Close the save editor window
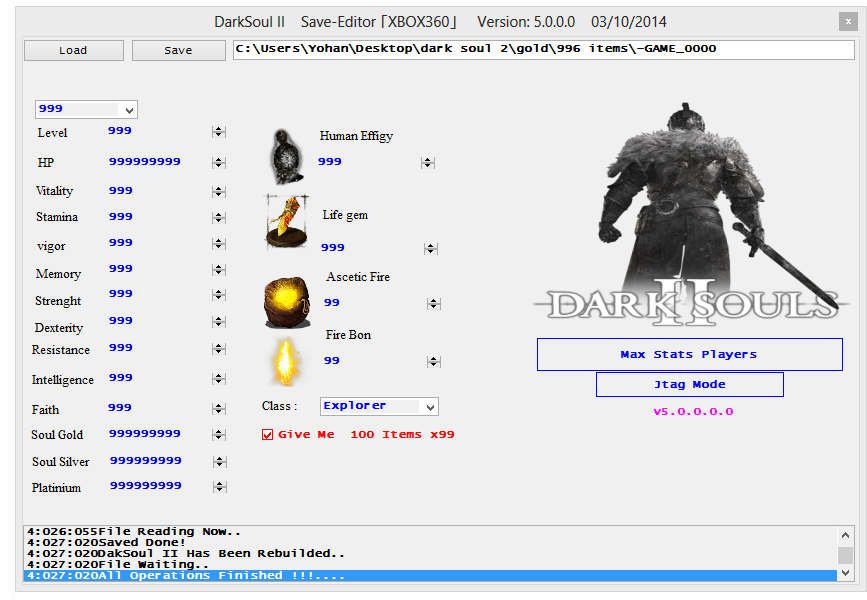The height and width of the screenshot is (600, 867). pyautogui.click(x=848, y=21)
